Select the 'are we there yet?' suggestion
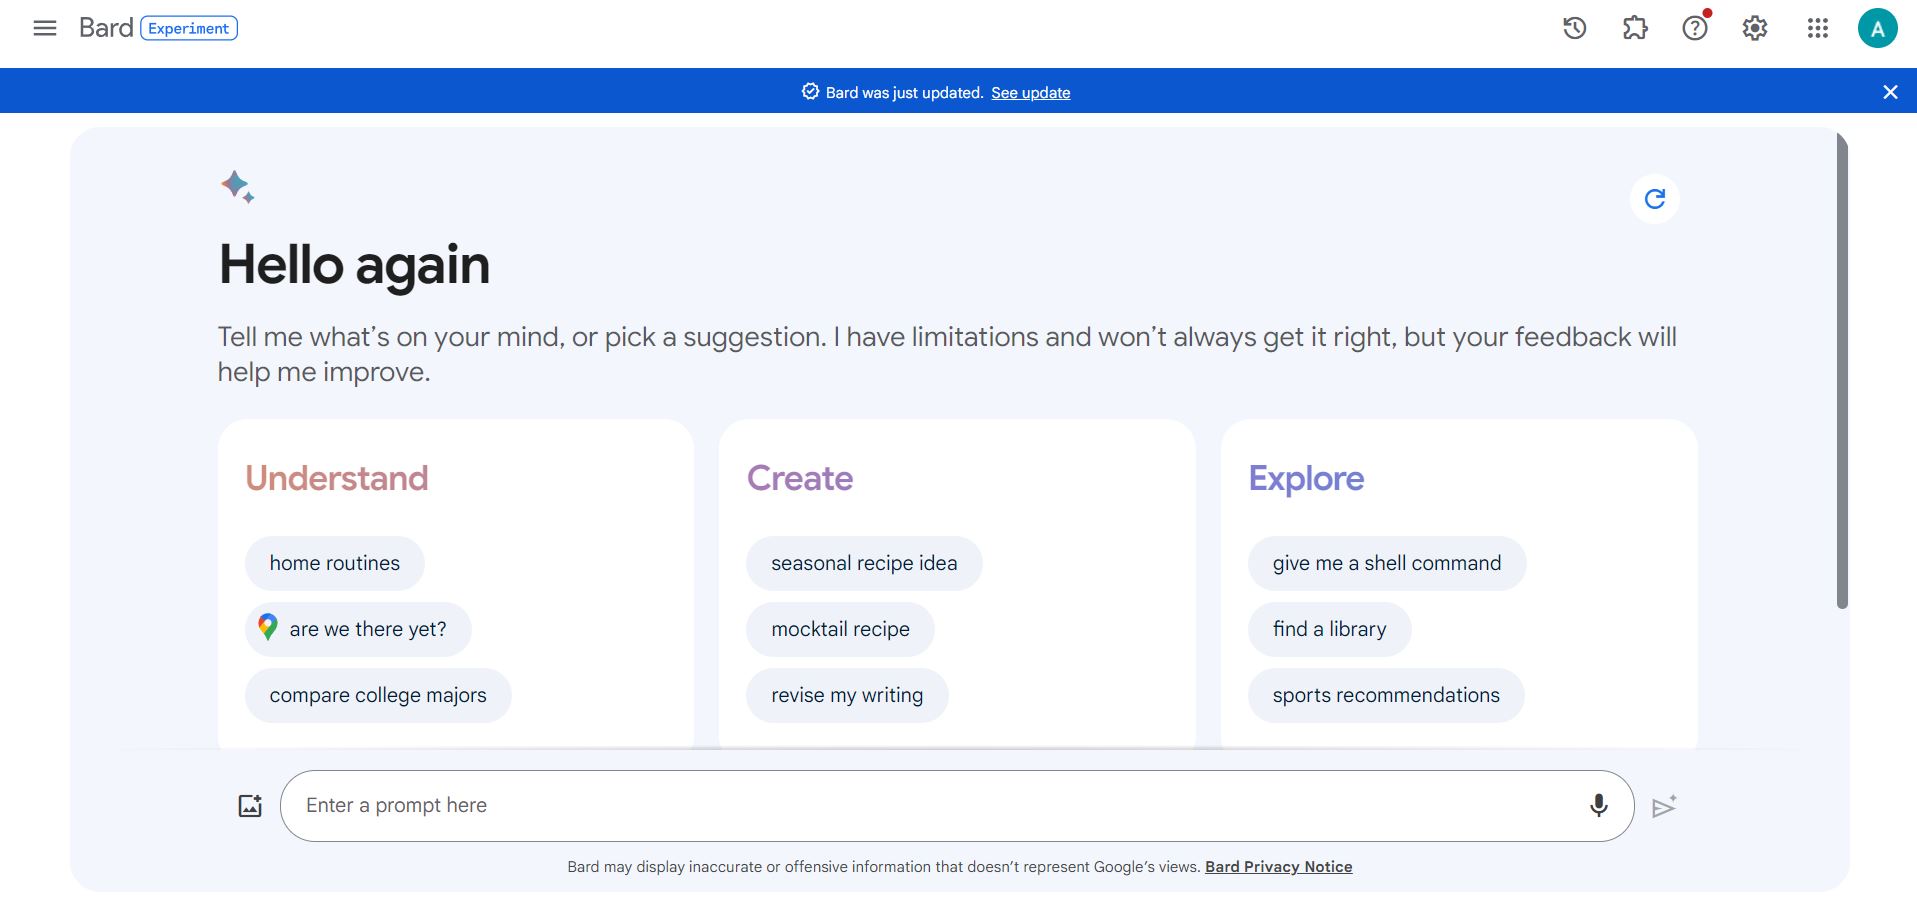1917x898 pixels. 358,629
